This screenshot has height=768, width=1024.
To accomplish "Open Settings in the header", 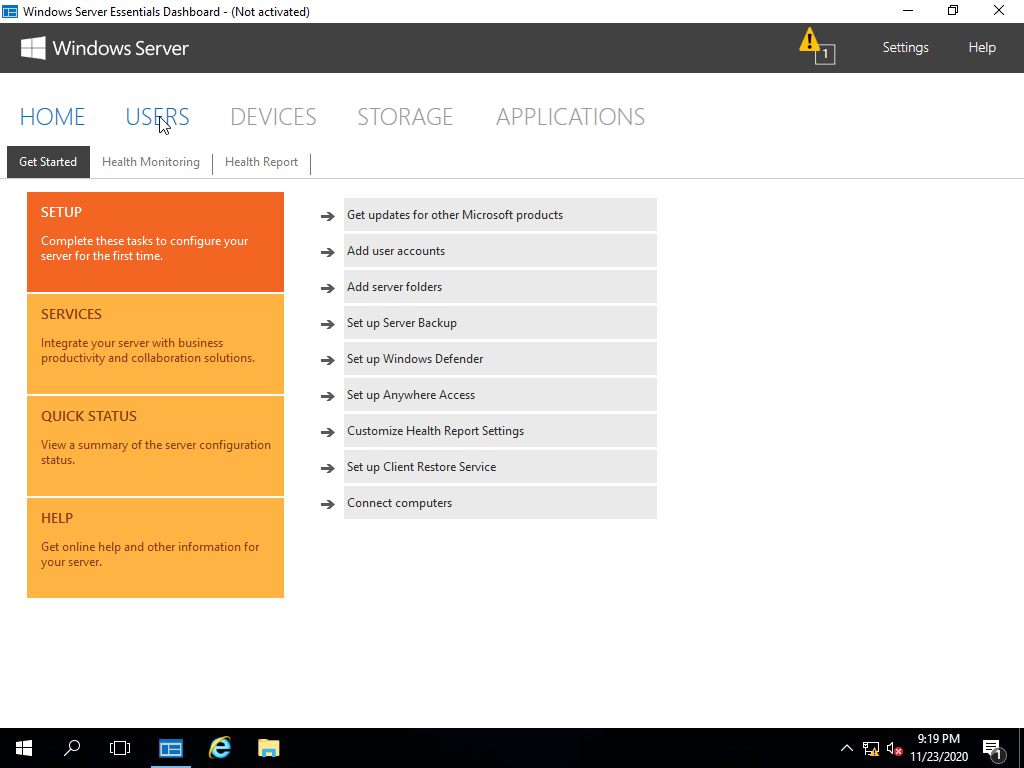I will (905, 48).
